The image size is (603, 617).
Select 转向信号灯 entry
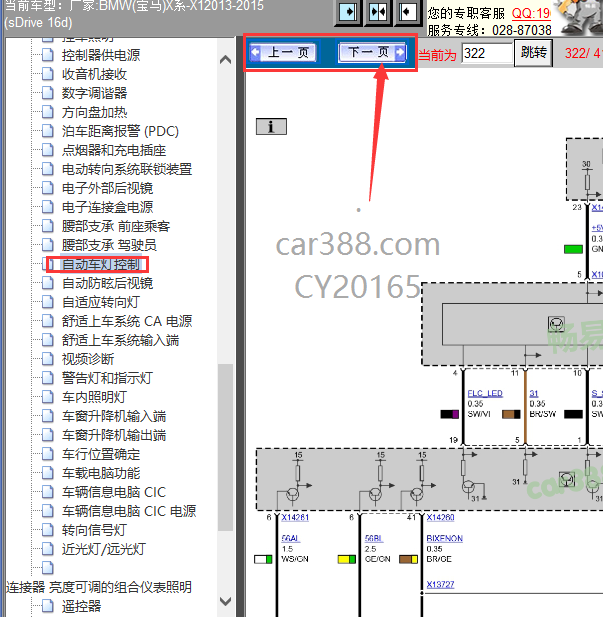pyautogui.click(x=94, y=530)
